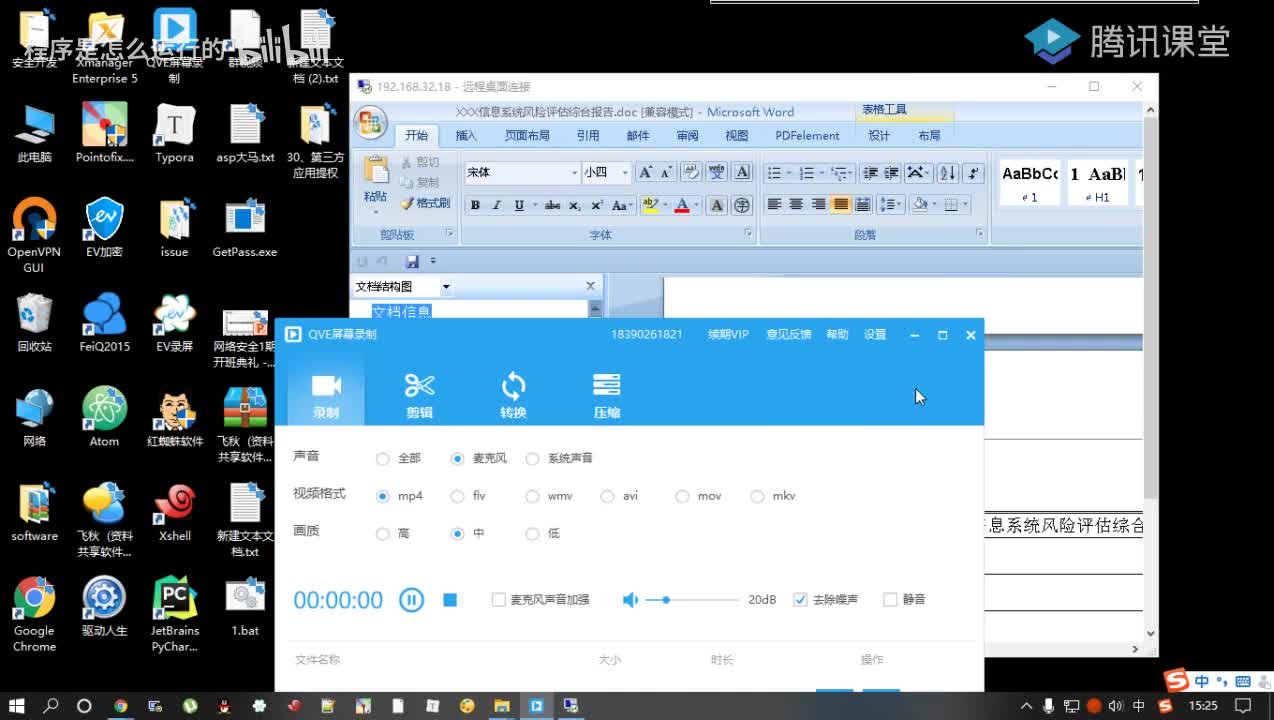Click the Word Office button
Image resolution: width=1274 pixels, height=720 pixels.
pyautogui.click(x=371, y=122)
